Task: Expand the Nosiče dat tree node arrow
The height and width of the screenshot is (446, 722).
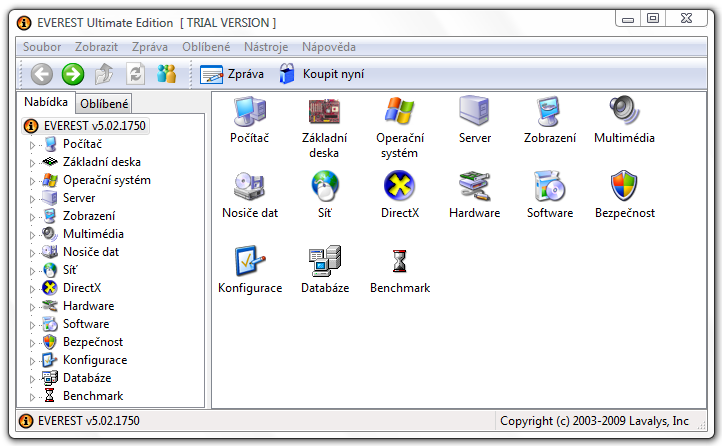Action: click(x=32, y=253)
